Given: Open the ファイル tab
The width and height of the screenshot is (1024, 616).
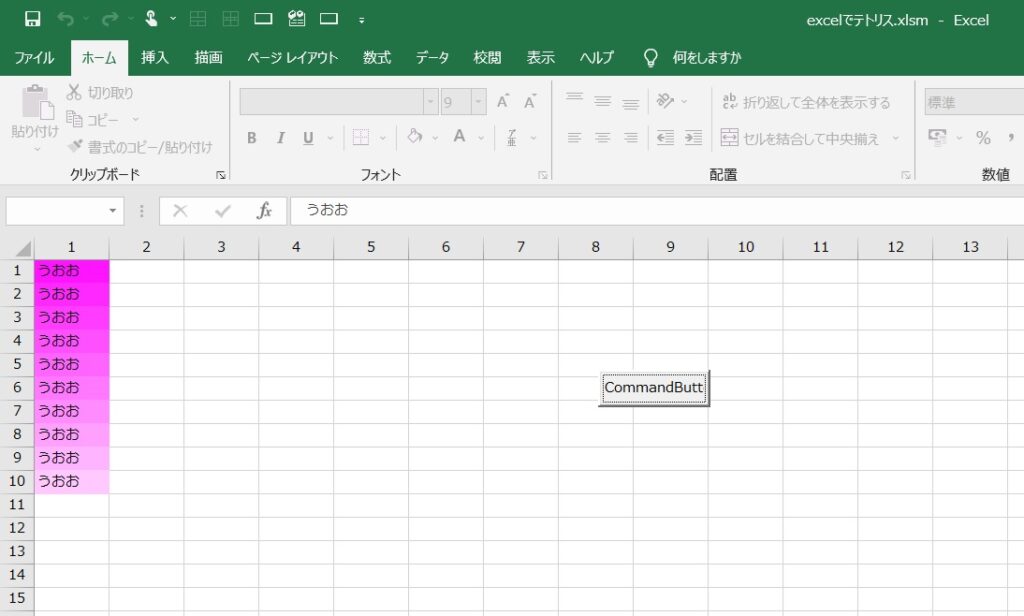Looking at the screenshot, I should click(34, 57).
